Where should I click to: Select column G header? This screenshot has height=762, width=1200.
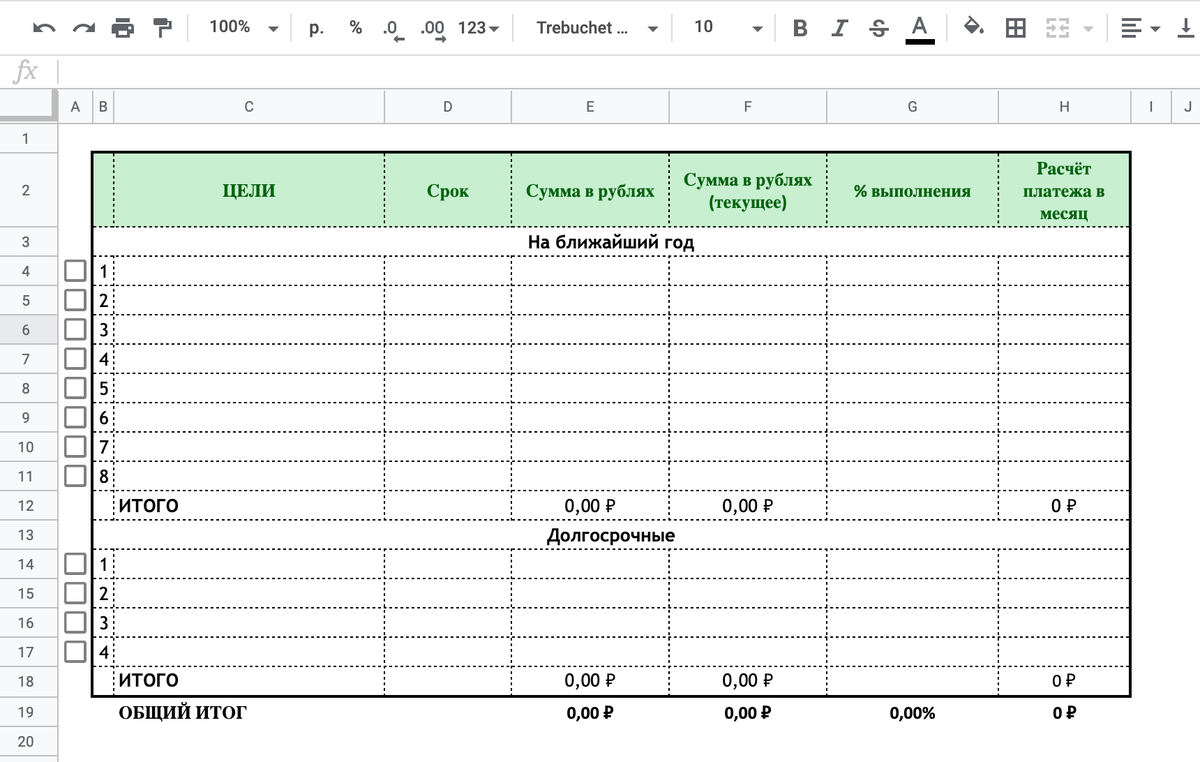click(x=912, y=107)
